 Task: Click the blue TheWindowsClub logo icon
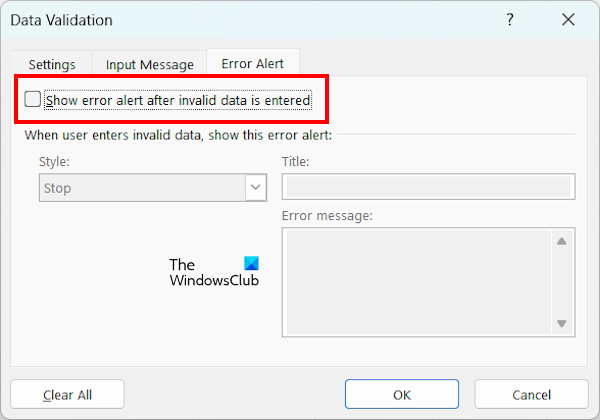click(250, 264)
